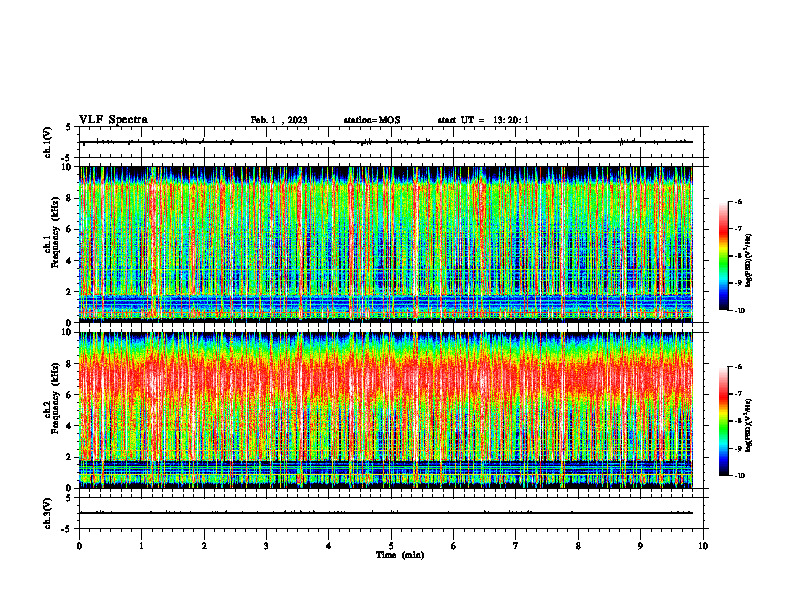792x612 pixels.
Task: Click the 7 tick on time axis
Action: click(x=516, y=546)
